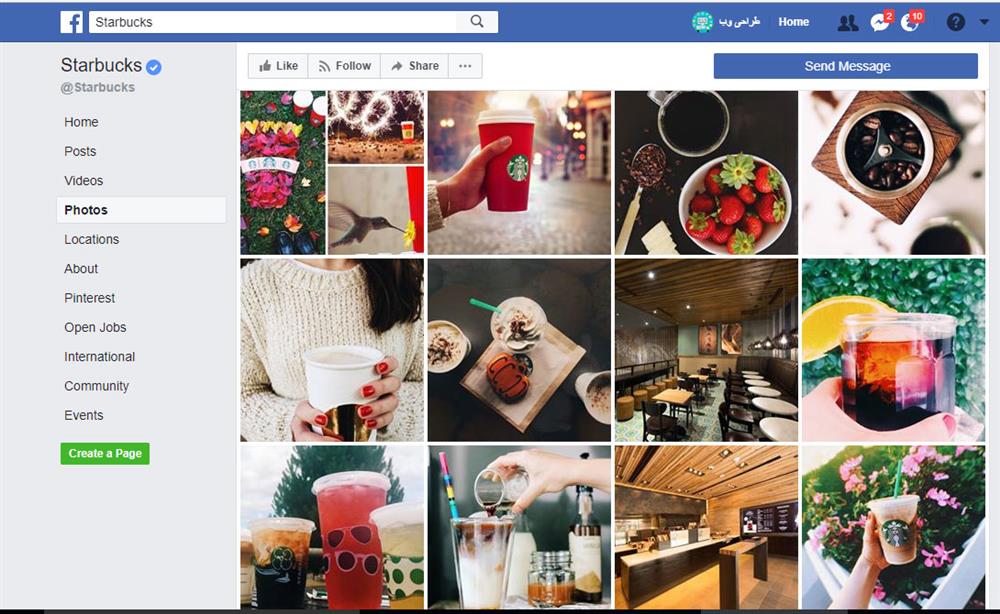
Task: Like the Starbucks page
Action: [278, 66]
